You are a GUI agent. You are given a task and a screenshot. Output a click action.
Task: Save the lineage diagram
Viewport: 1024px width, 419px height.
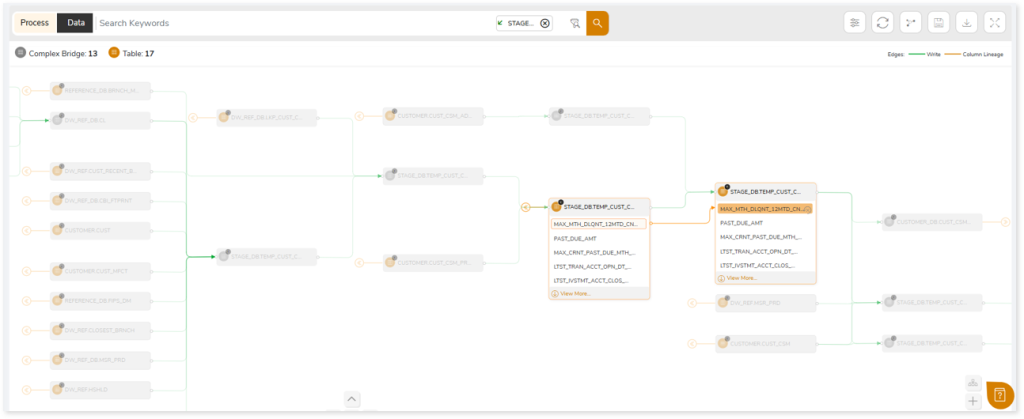pos(938,22)
